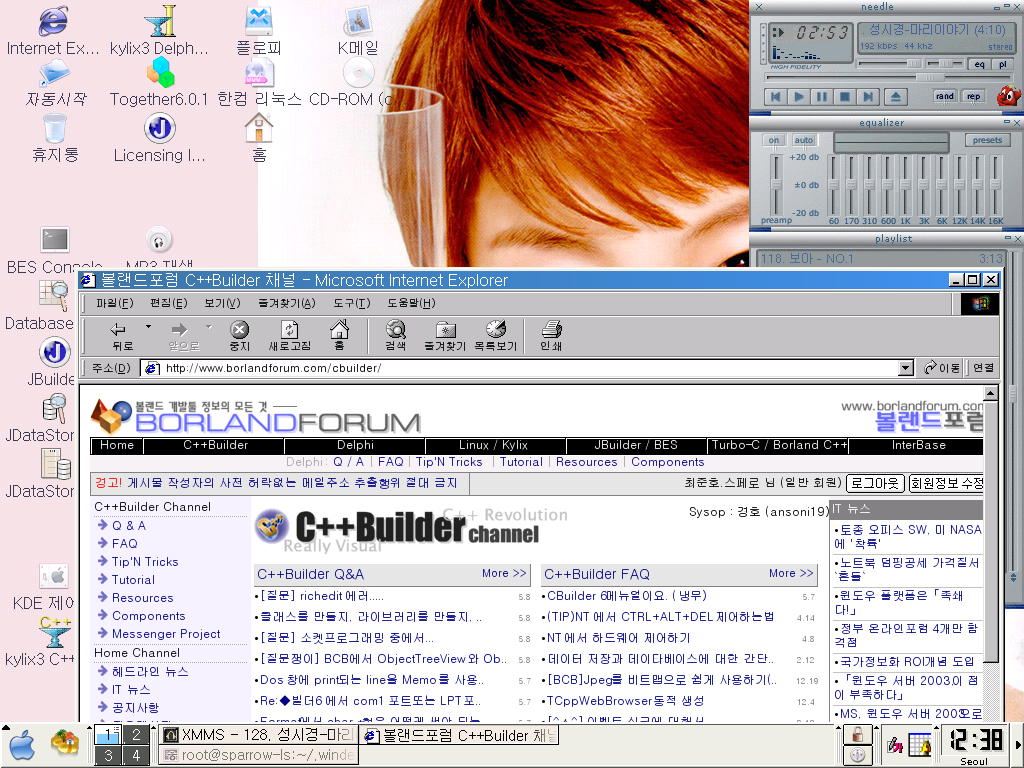The image size is (1024, 768).
Task: Click the XMMS eject button
Action: [896, 97]
